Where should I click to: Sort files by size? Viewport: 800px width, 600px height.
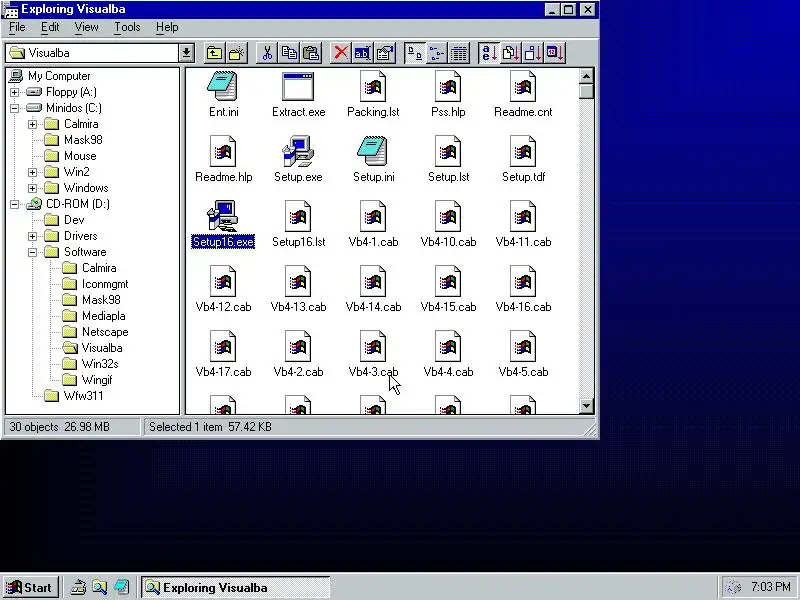(x=533, y=53)
